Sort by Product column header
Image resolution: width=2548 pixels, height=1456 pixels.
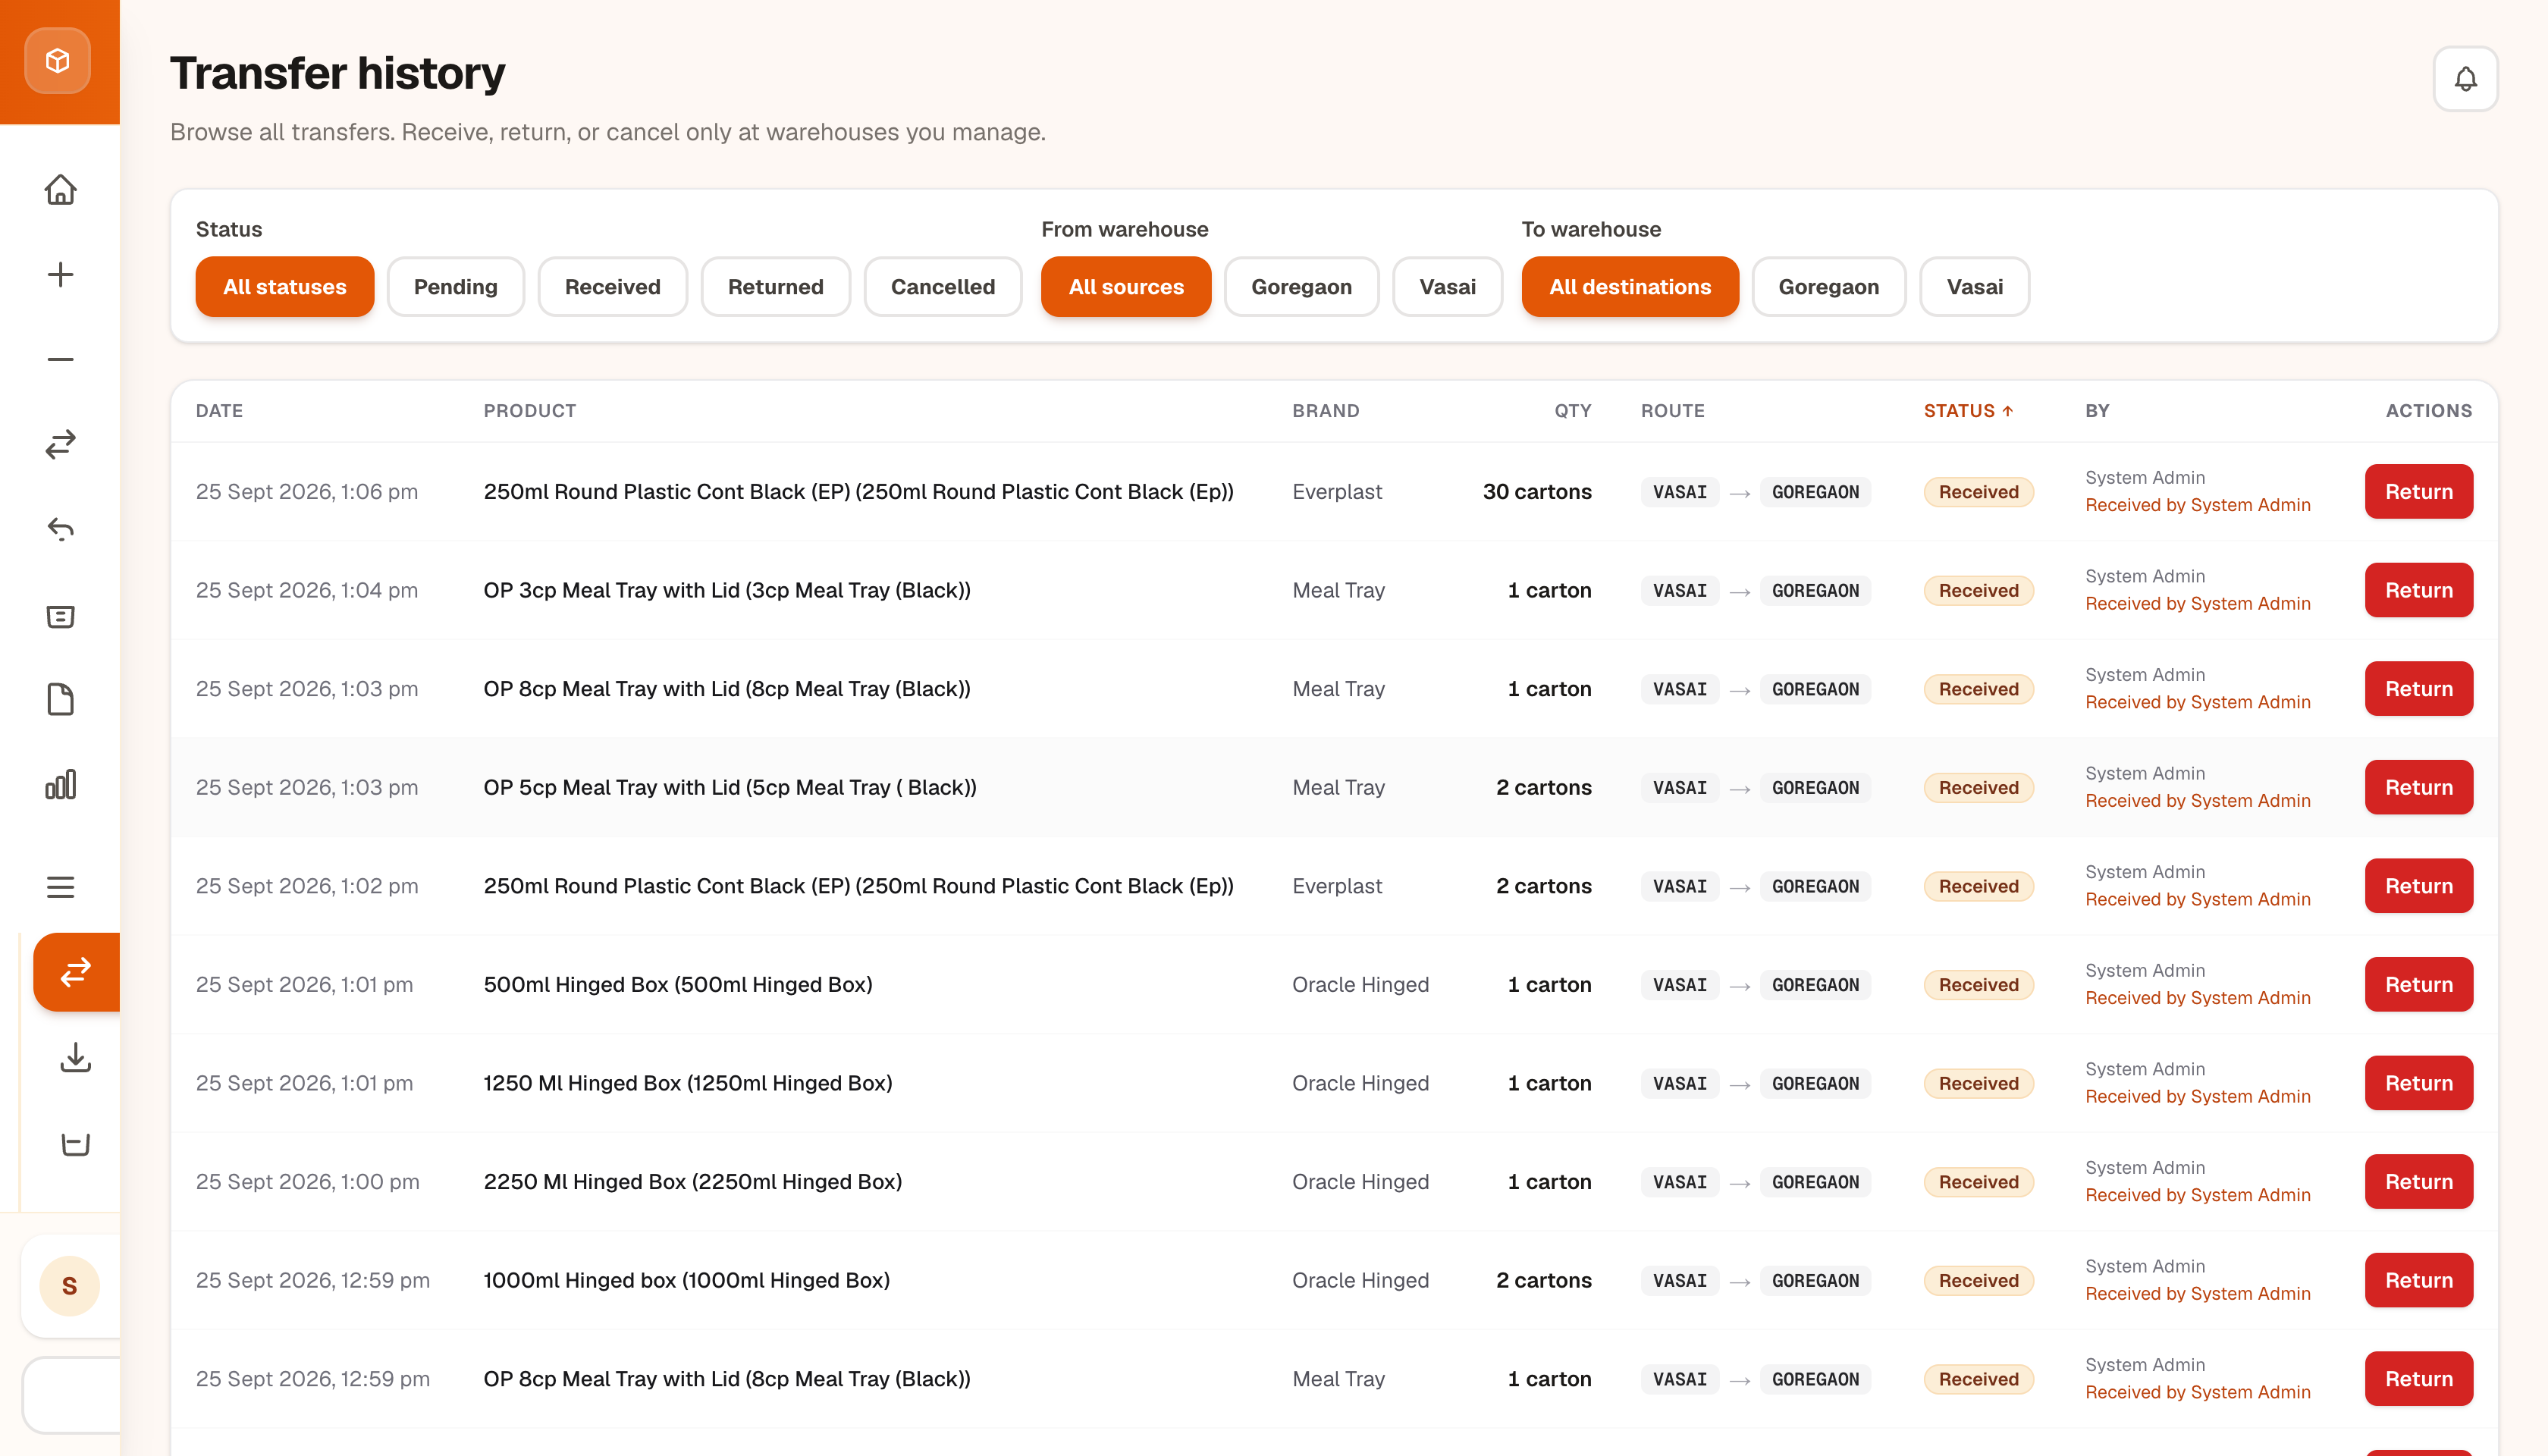coord(530,411)
